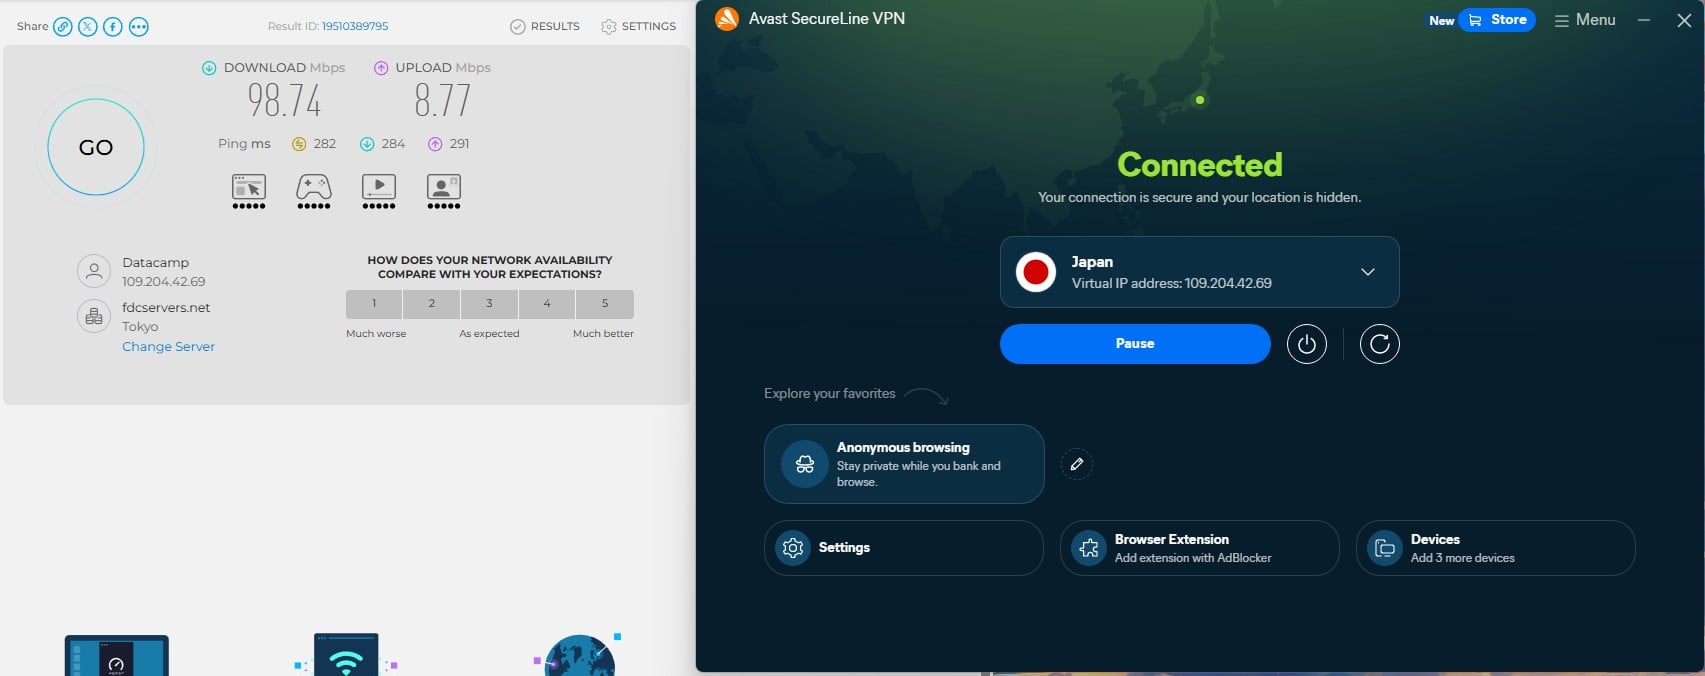Click the download ping icon beside 284
Image resolution: width=1705 pixels, height=676 pixels.
click(x=367, y=144)
